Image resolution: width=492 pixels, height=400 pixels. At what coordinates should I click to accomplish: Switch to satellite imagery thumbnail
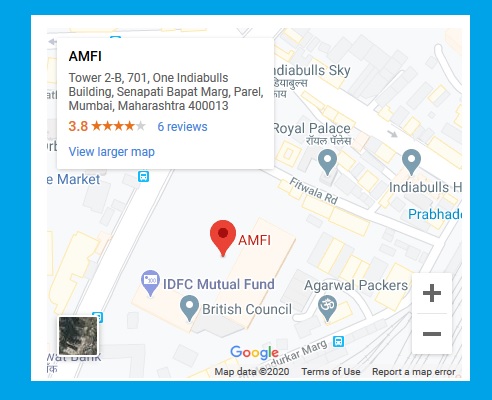click(78, 336)
